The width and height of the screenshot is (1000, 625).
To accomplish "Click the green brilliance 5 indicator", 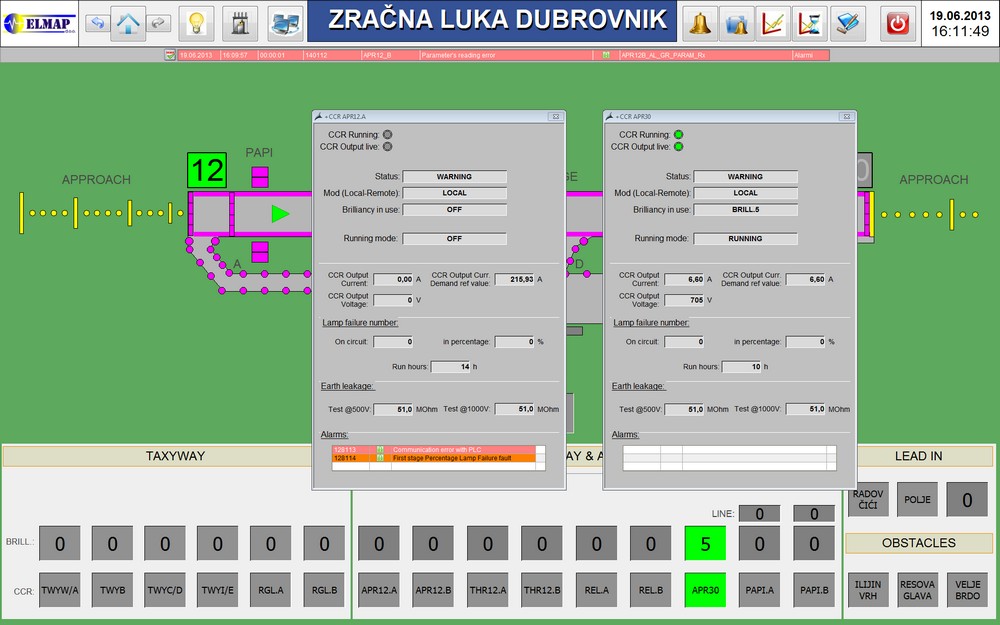I will click(705, 544).
